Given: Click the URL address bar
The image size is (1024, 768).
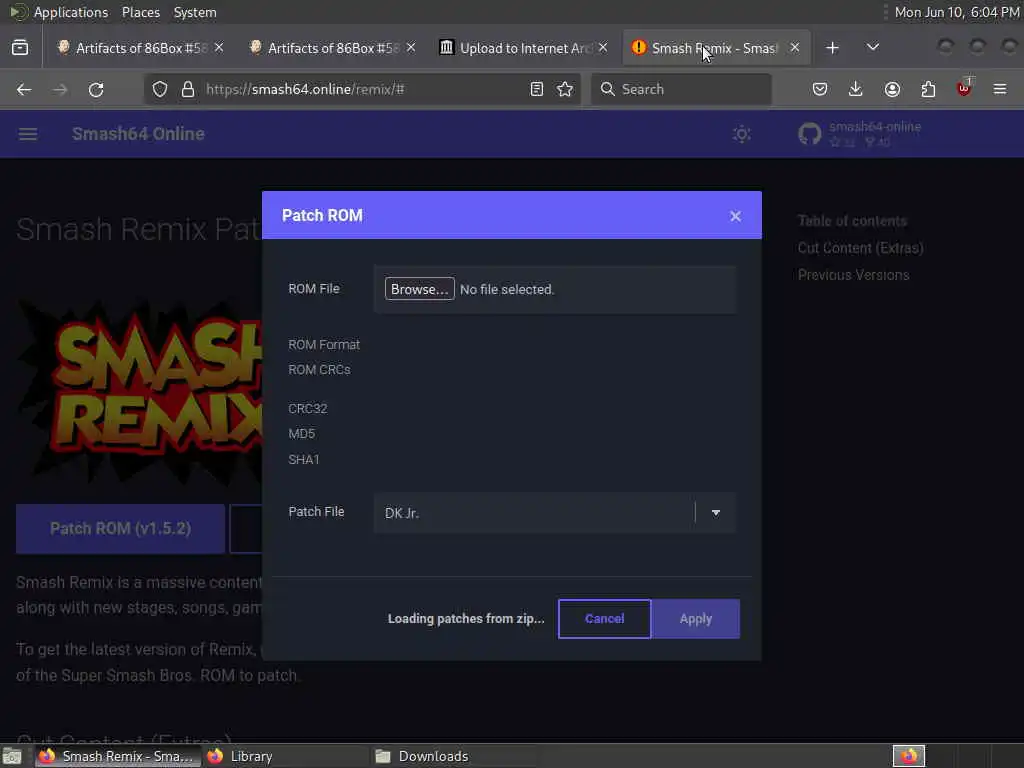Looking at the screenshot, I should click(363, 89).
